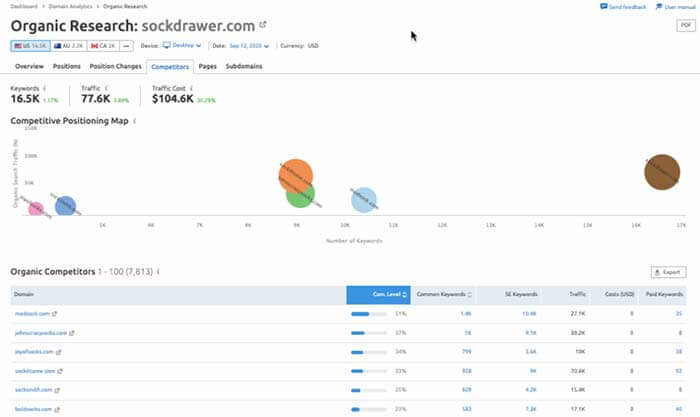Switch to the Overview tab

point(29,67)
